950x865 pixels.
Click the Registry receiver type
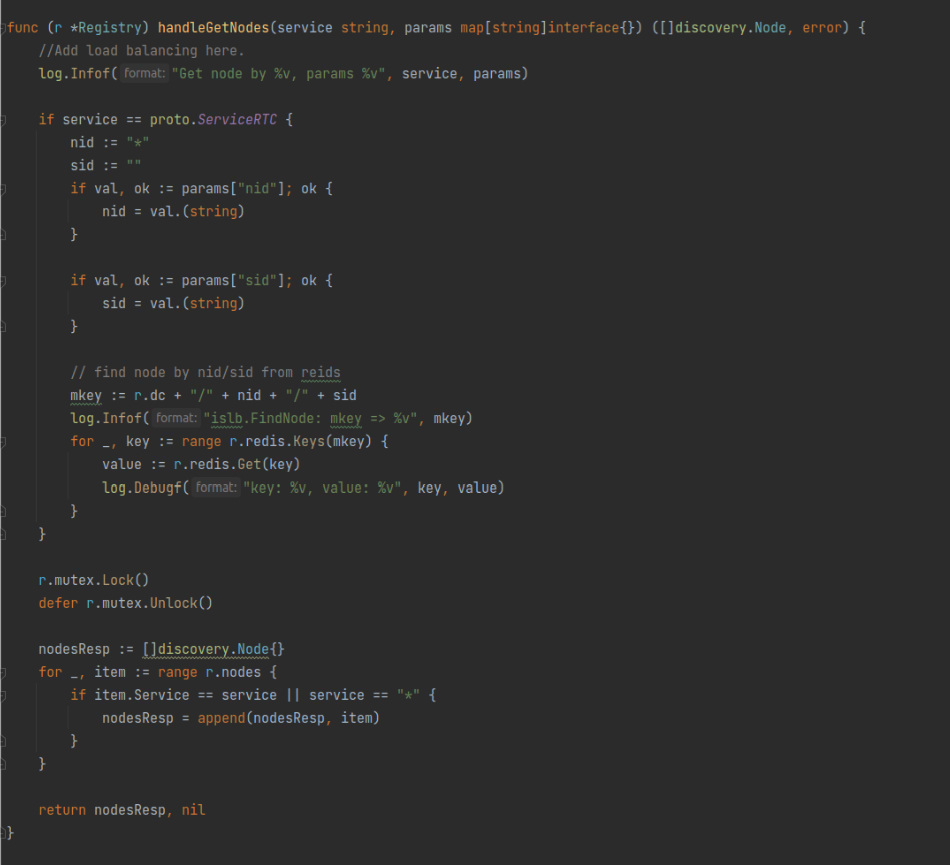coord(110,28)
